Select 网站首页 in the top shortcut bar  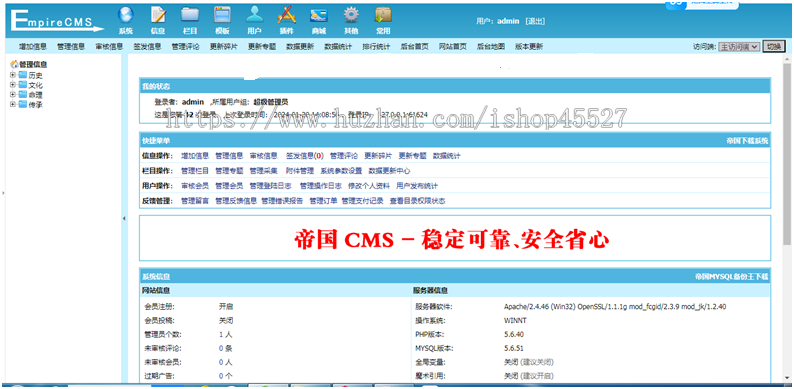[452, 47]
